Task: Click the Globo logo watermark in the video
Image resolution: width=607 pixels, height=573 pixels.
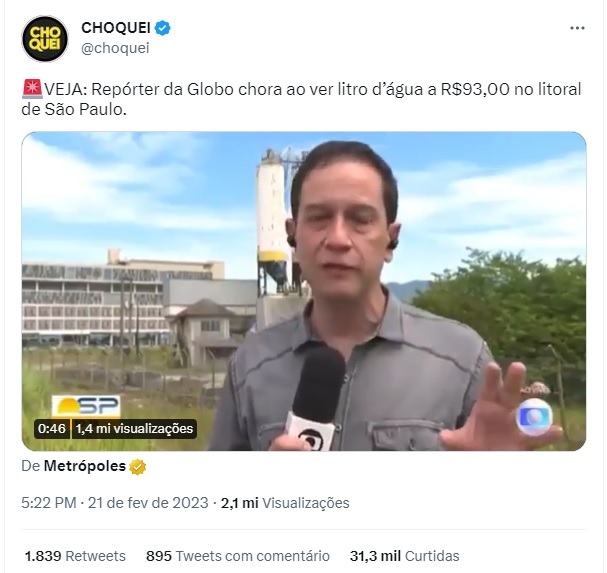Action: tap(535, 416)
